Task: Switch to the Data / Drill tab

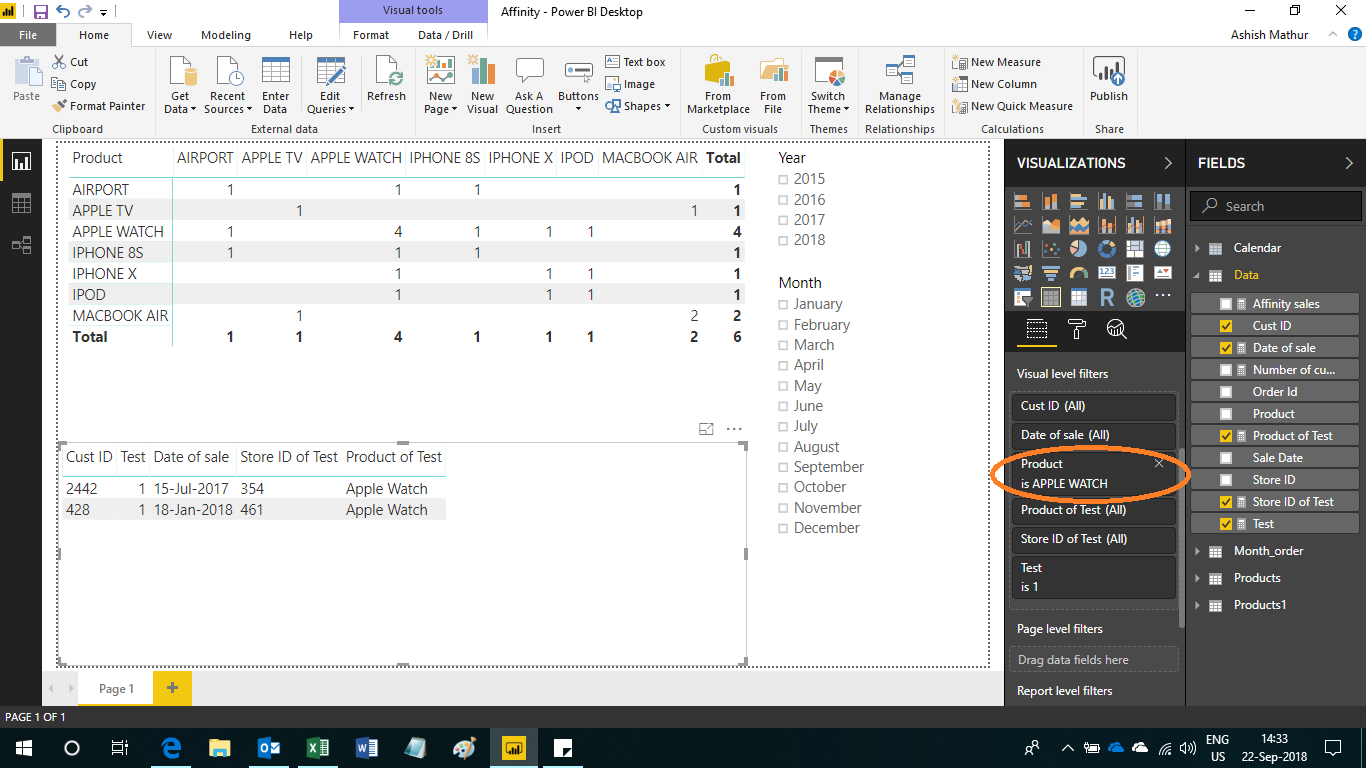Action: (x=445, y=35)
